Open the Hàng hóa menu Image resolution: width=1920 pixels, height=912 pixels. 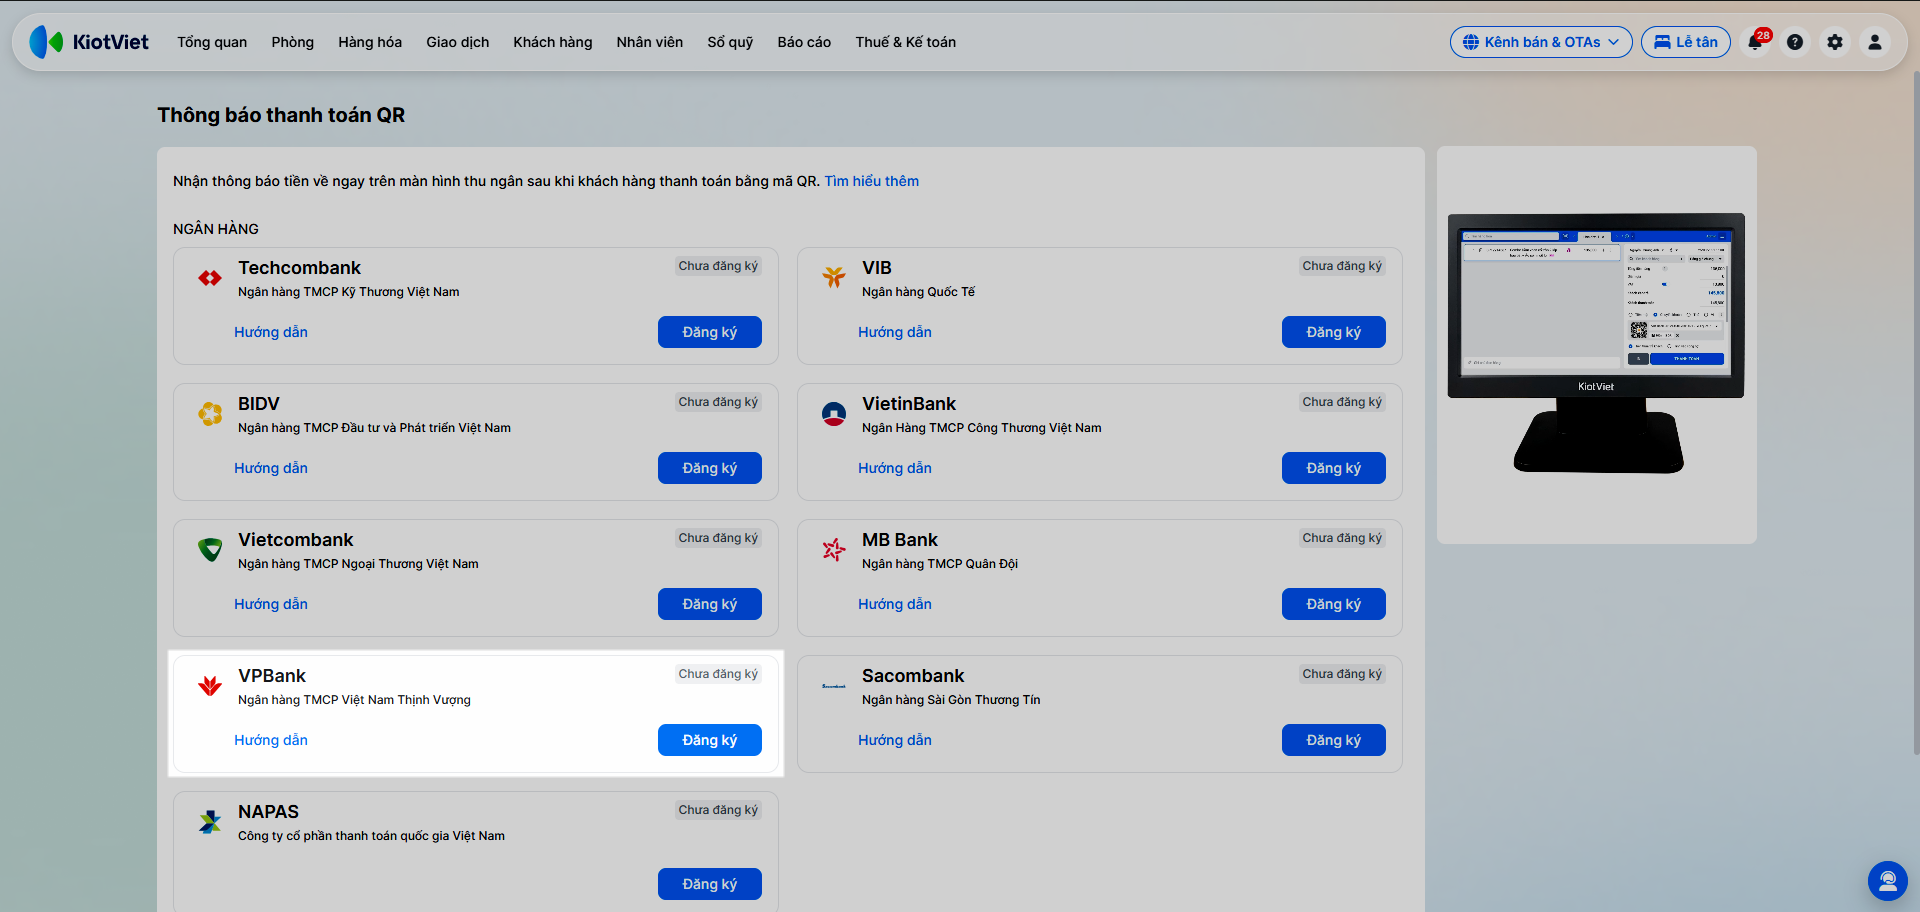coord(370,42)
